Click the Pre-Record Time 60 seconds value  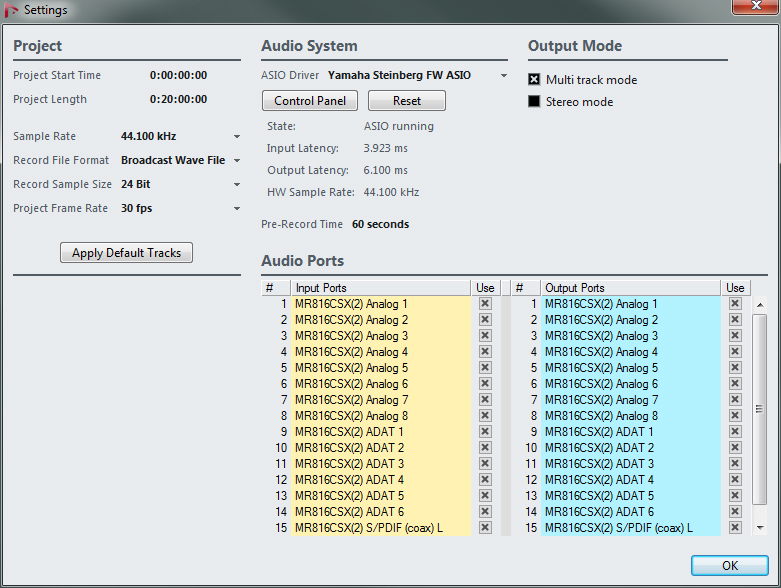(381, 224)
